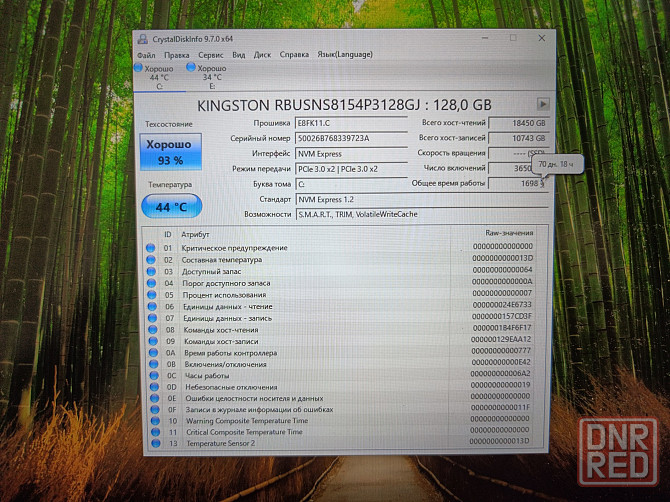Click the Атрибут column header
The height and width of the screenshot is (502, 670).
click(195, 235)
